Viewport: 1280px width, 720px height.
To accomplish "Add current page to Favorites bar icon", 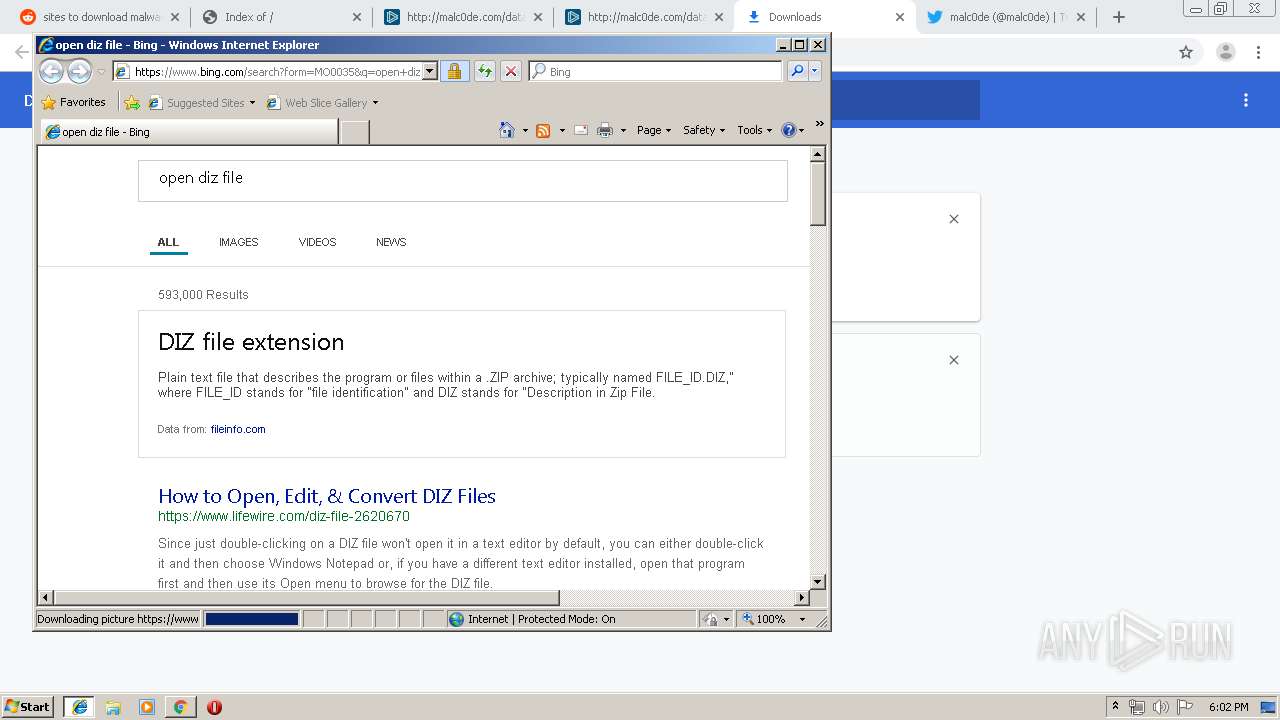I will click(132, 102).
